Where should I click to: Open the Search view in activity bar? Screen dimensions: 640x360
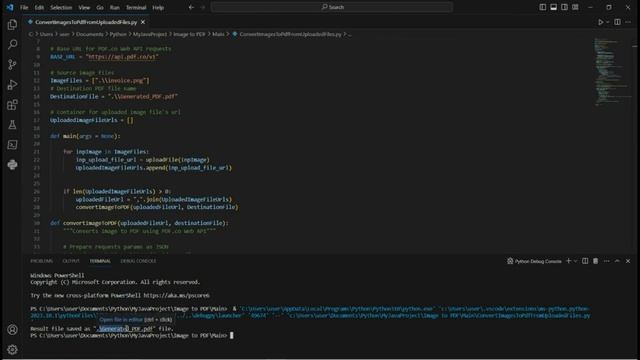coord(12,44)
